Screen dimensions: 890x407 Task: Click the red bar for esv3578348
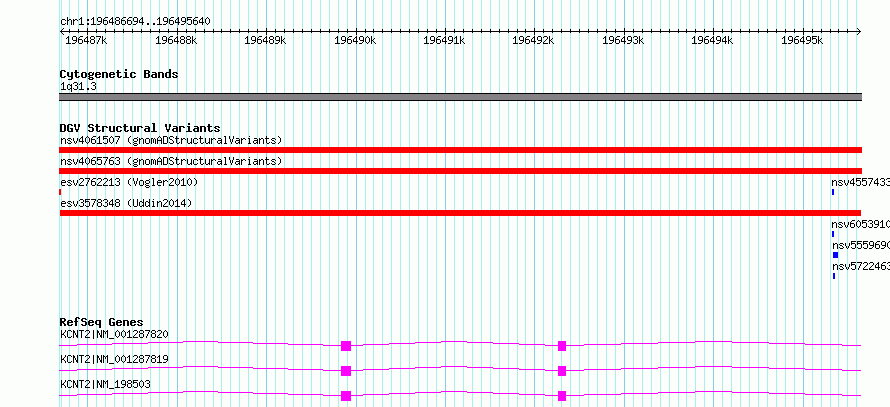460,213
